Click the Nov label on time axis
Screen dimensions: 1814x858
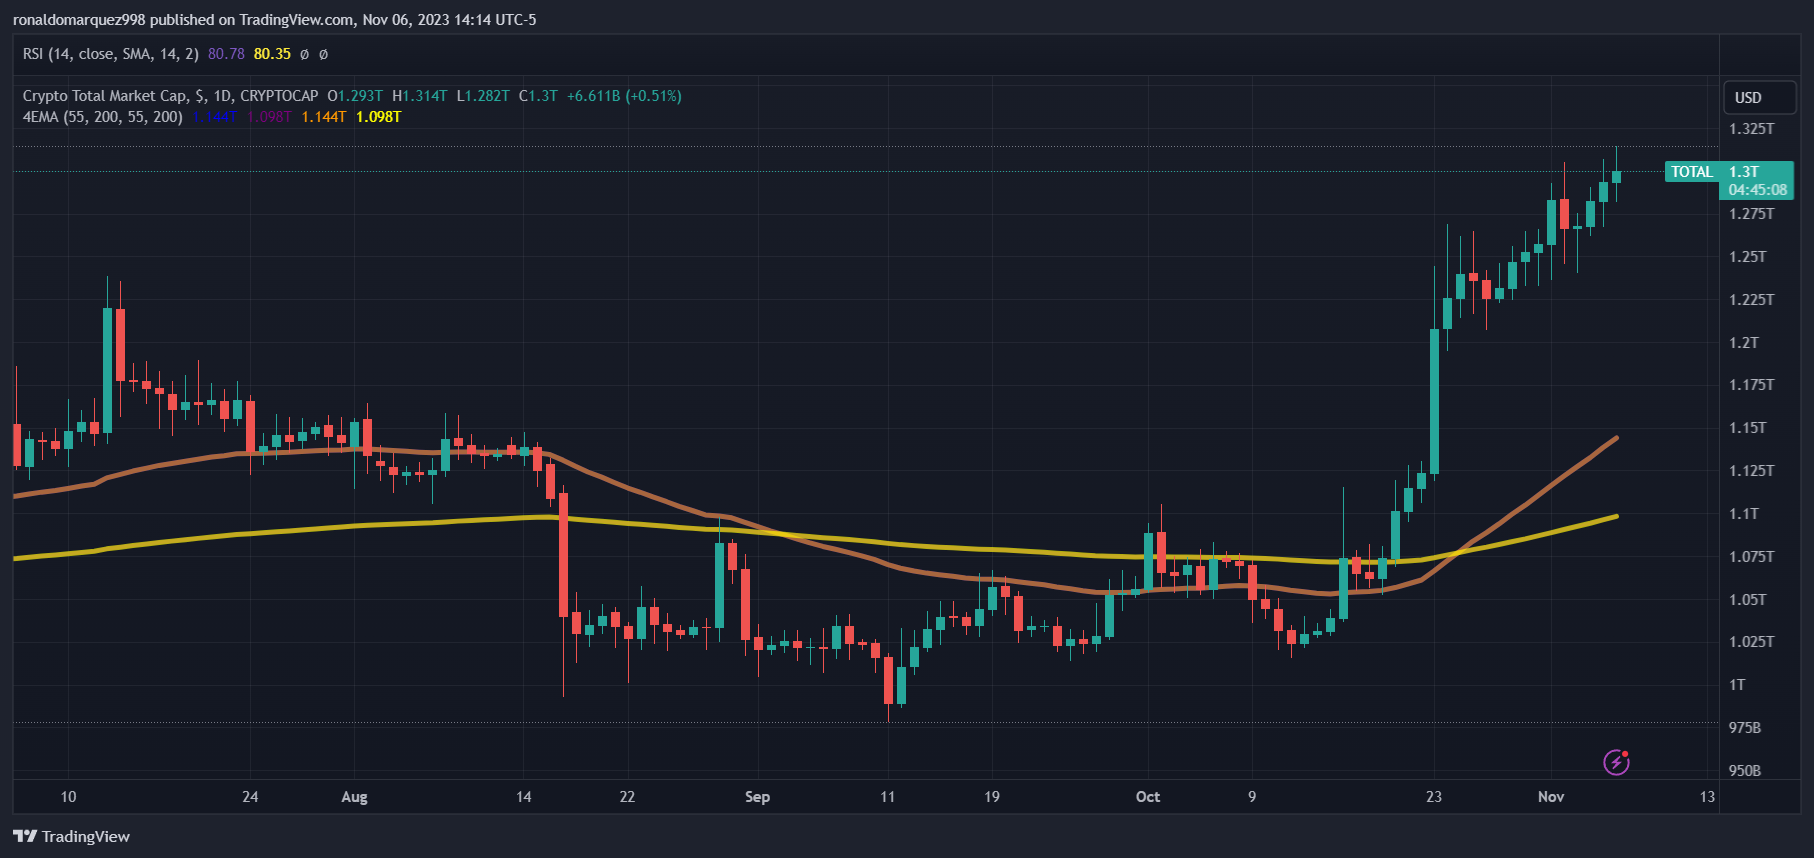pos(1550,797)
